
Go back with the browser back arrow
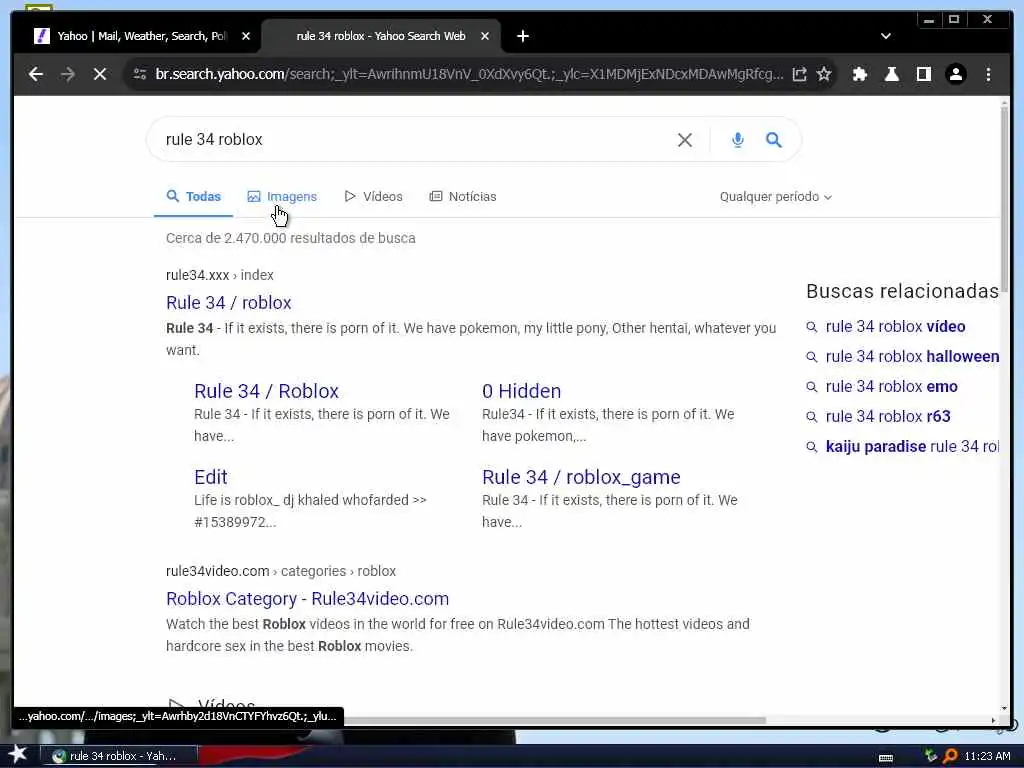(x=36, y=74)
